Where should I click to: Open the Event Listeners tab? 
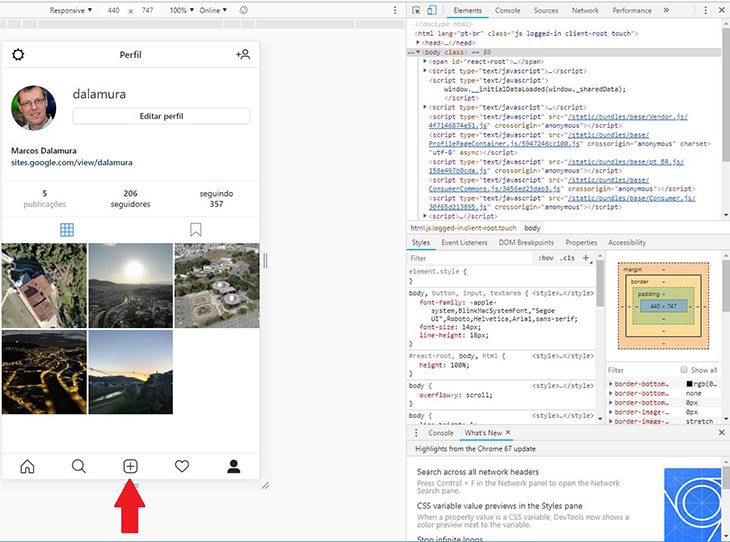[464, 243]
